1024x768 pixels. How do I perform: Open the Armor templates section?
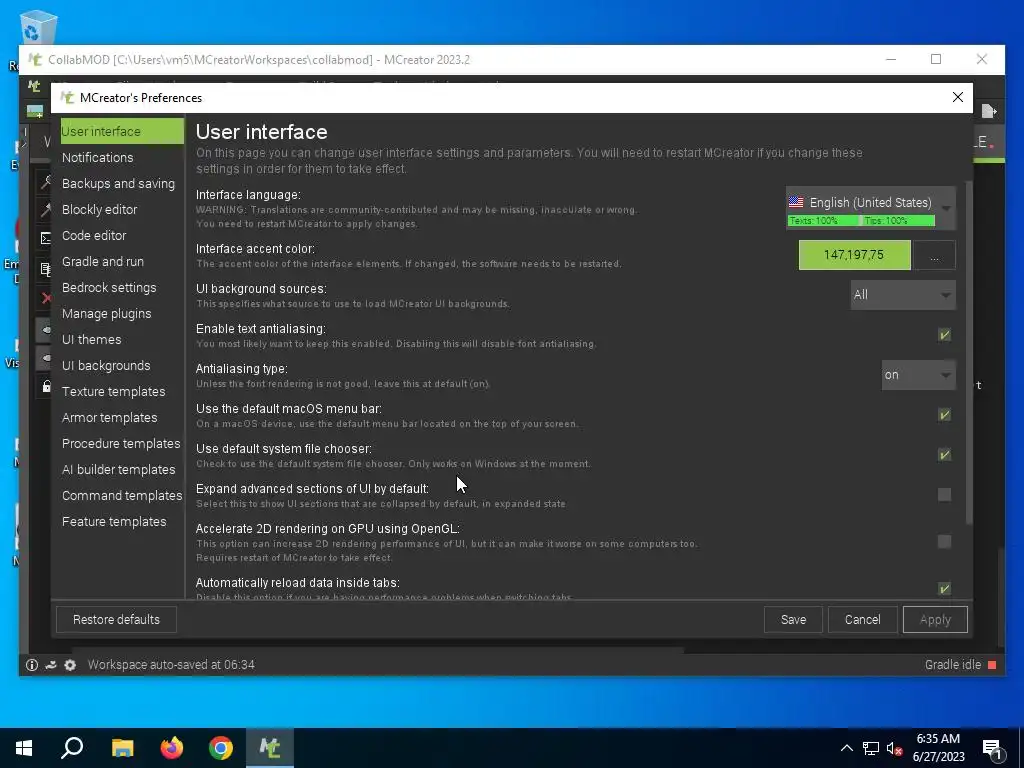tap(109, 418)
